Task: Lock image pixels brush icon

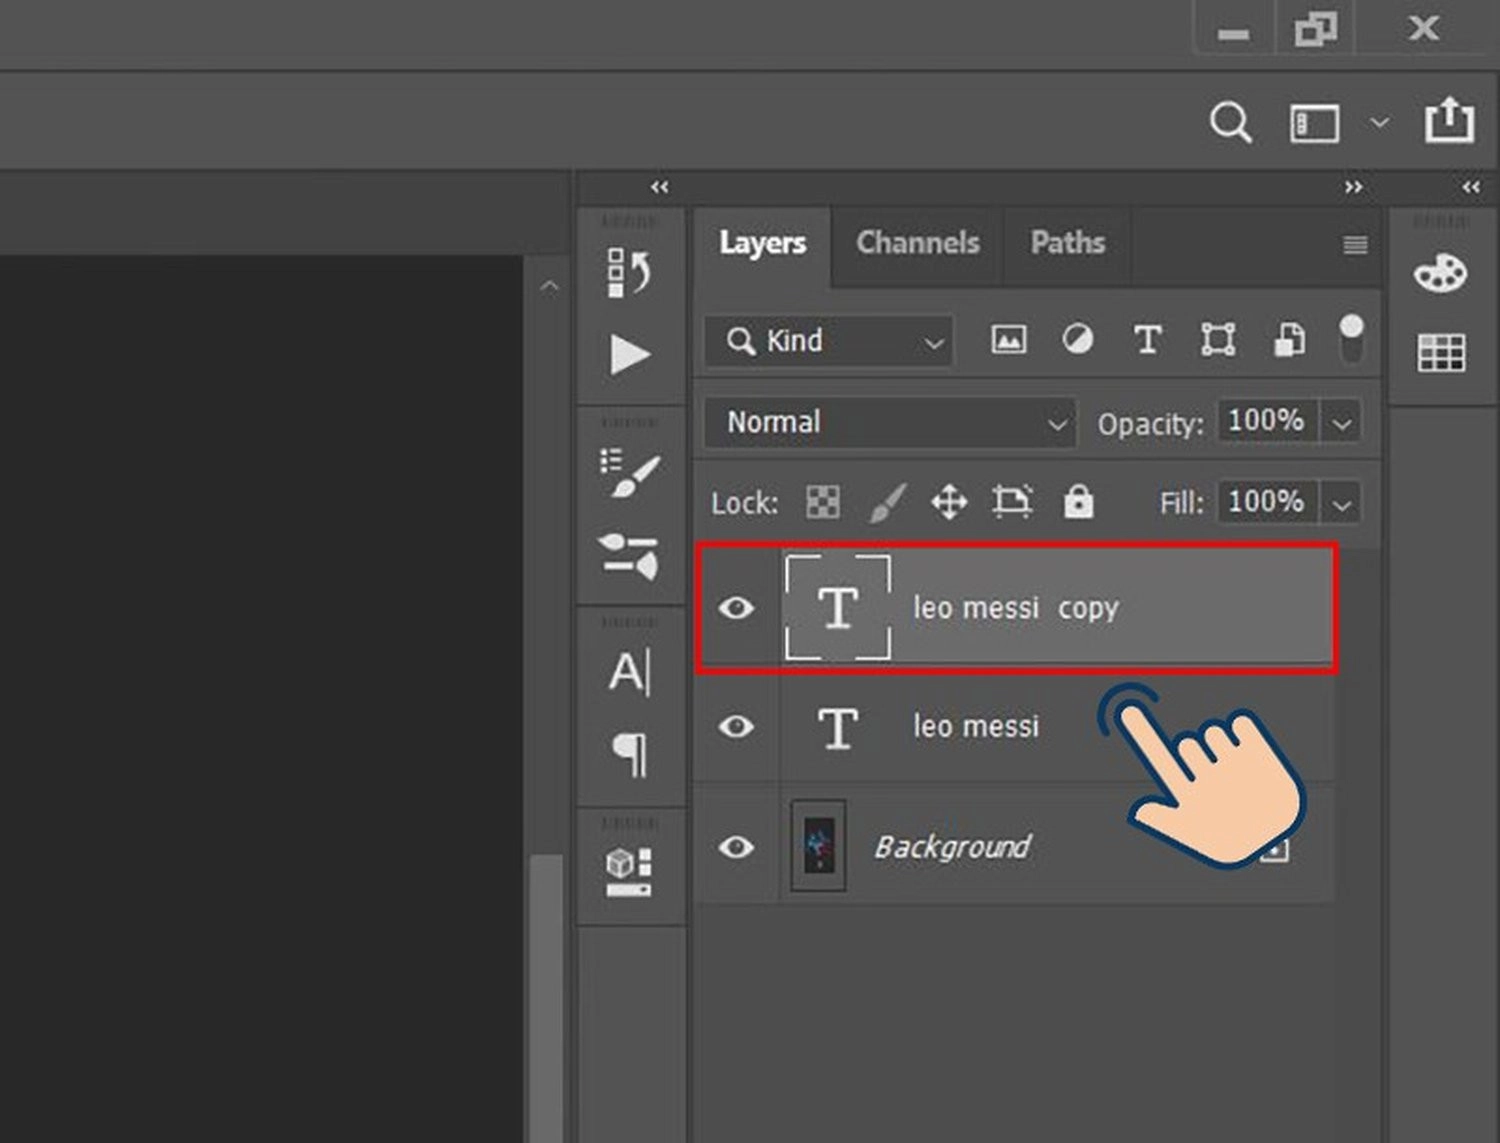Action: [887, 502]
